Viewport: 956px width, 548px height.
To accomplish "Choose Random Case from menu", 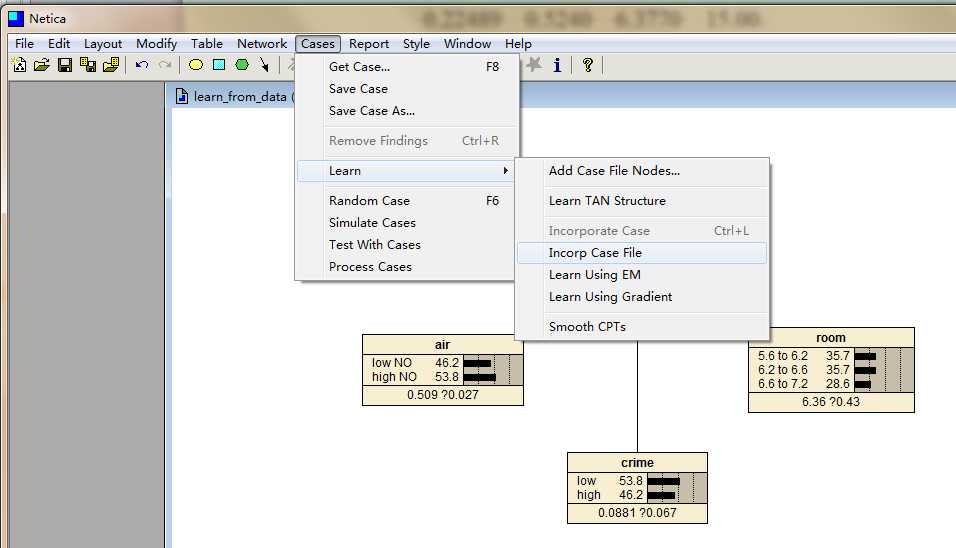I will point(407,201).
